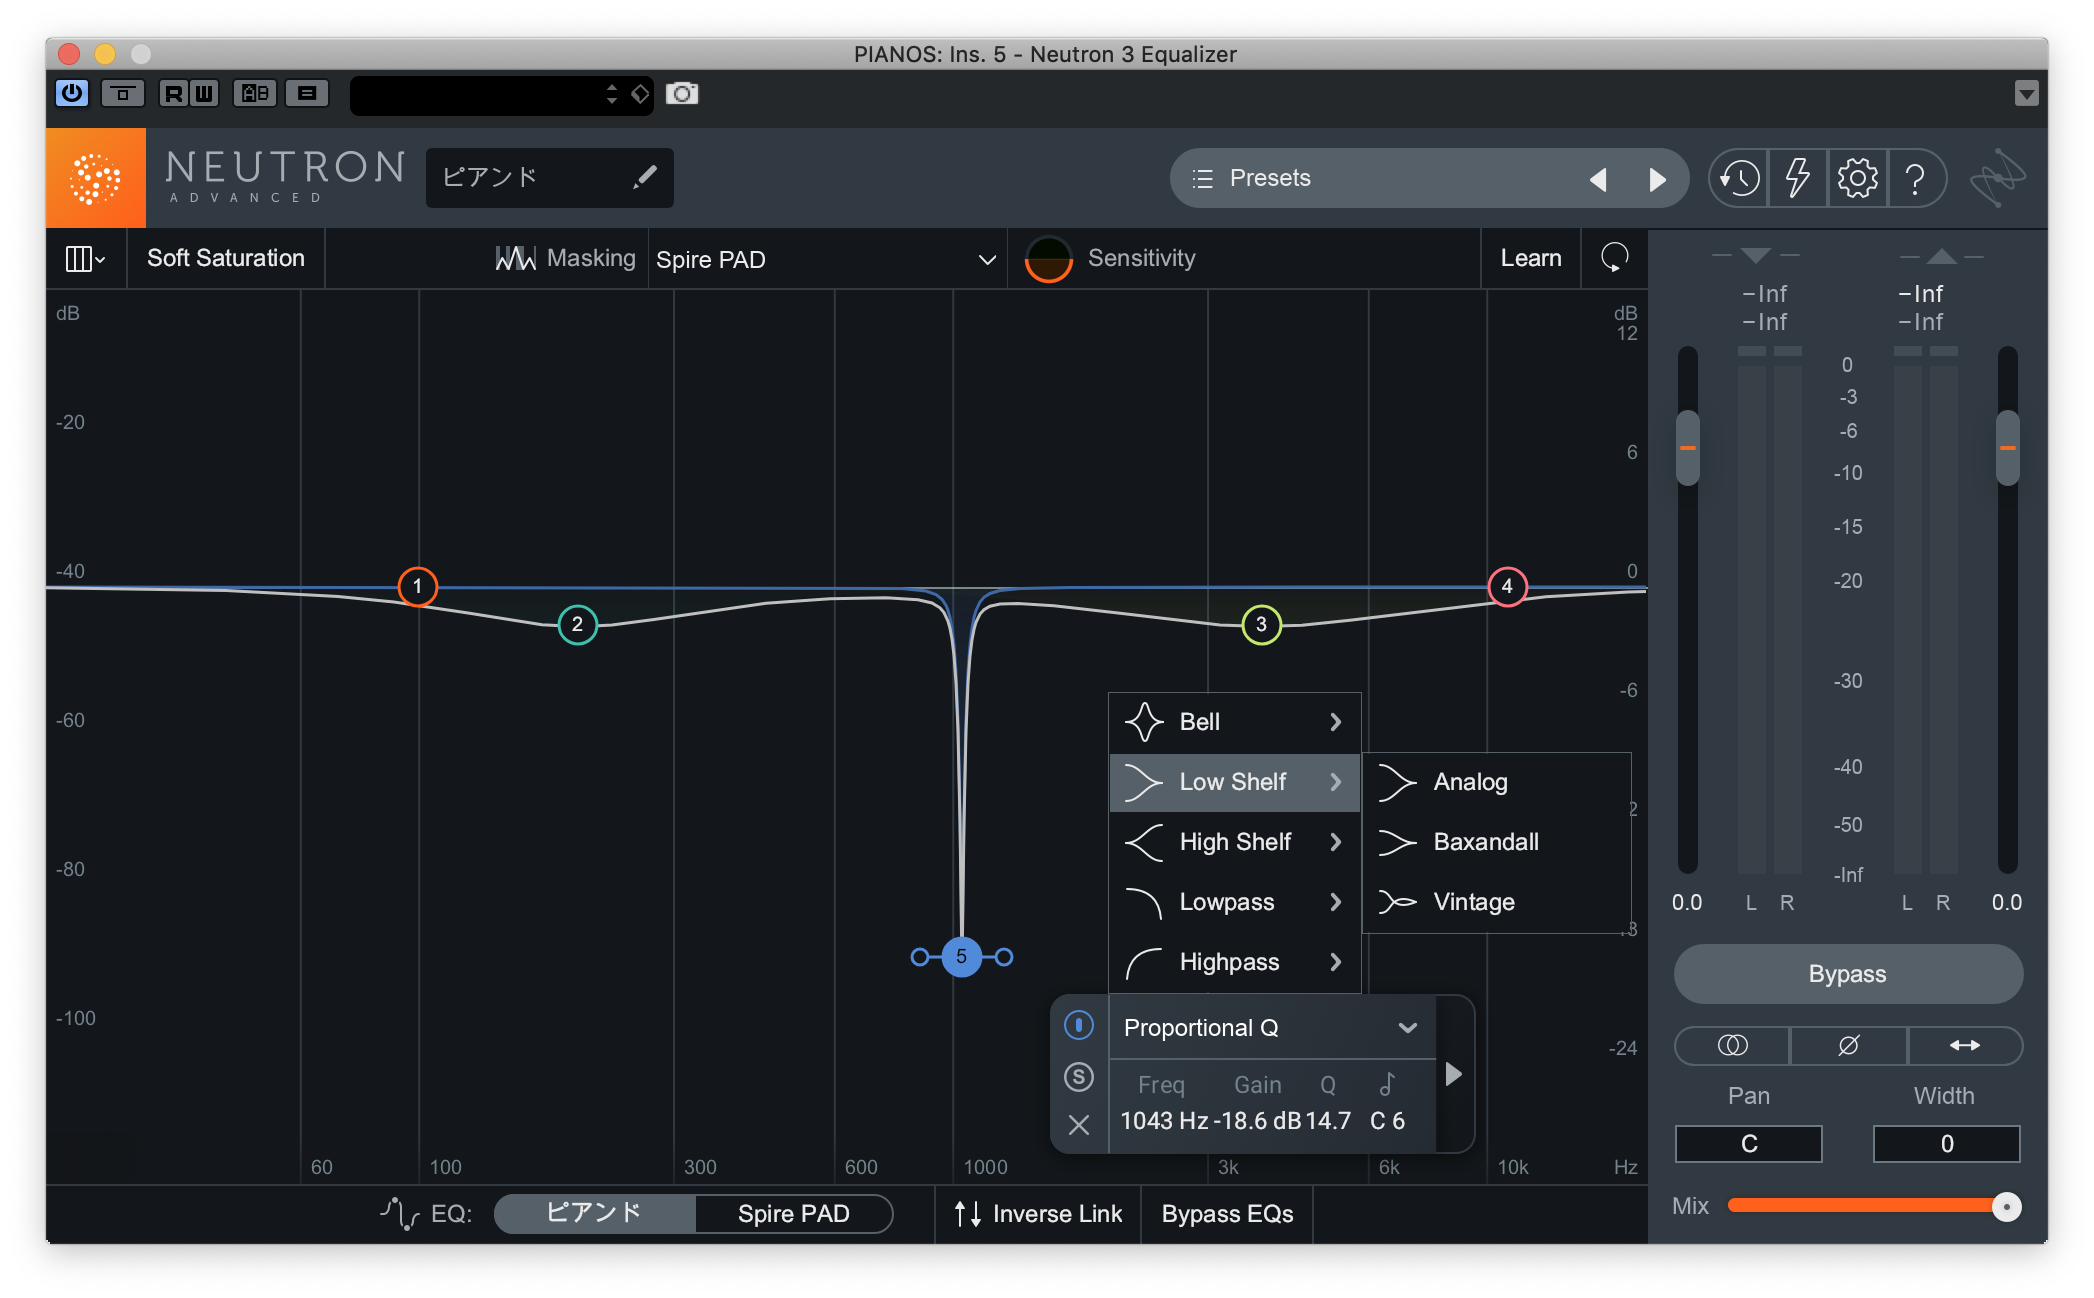Expand the Lowpass filter submenu
Screen dimensions: 2094x1298
pos(1234,902)
